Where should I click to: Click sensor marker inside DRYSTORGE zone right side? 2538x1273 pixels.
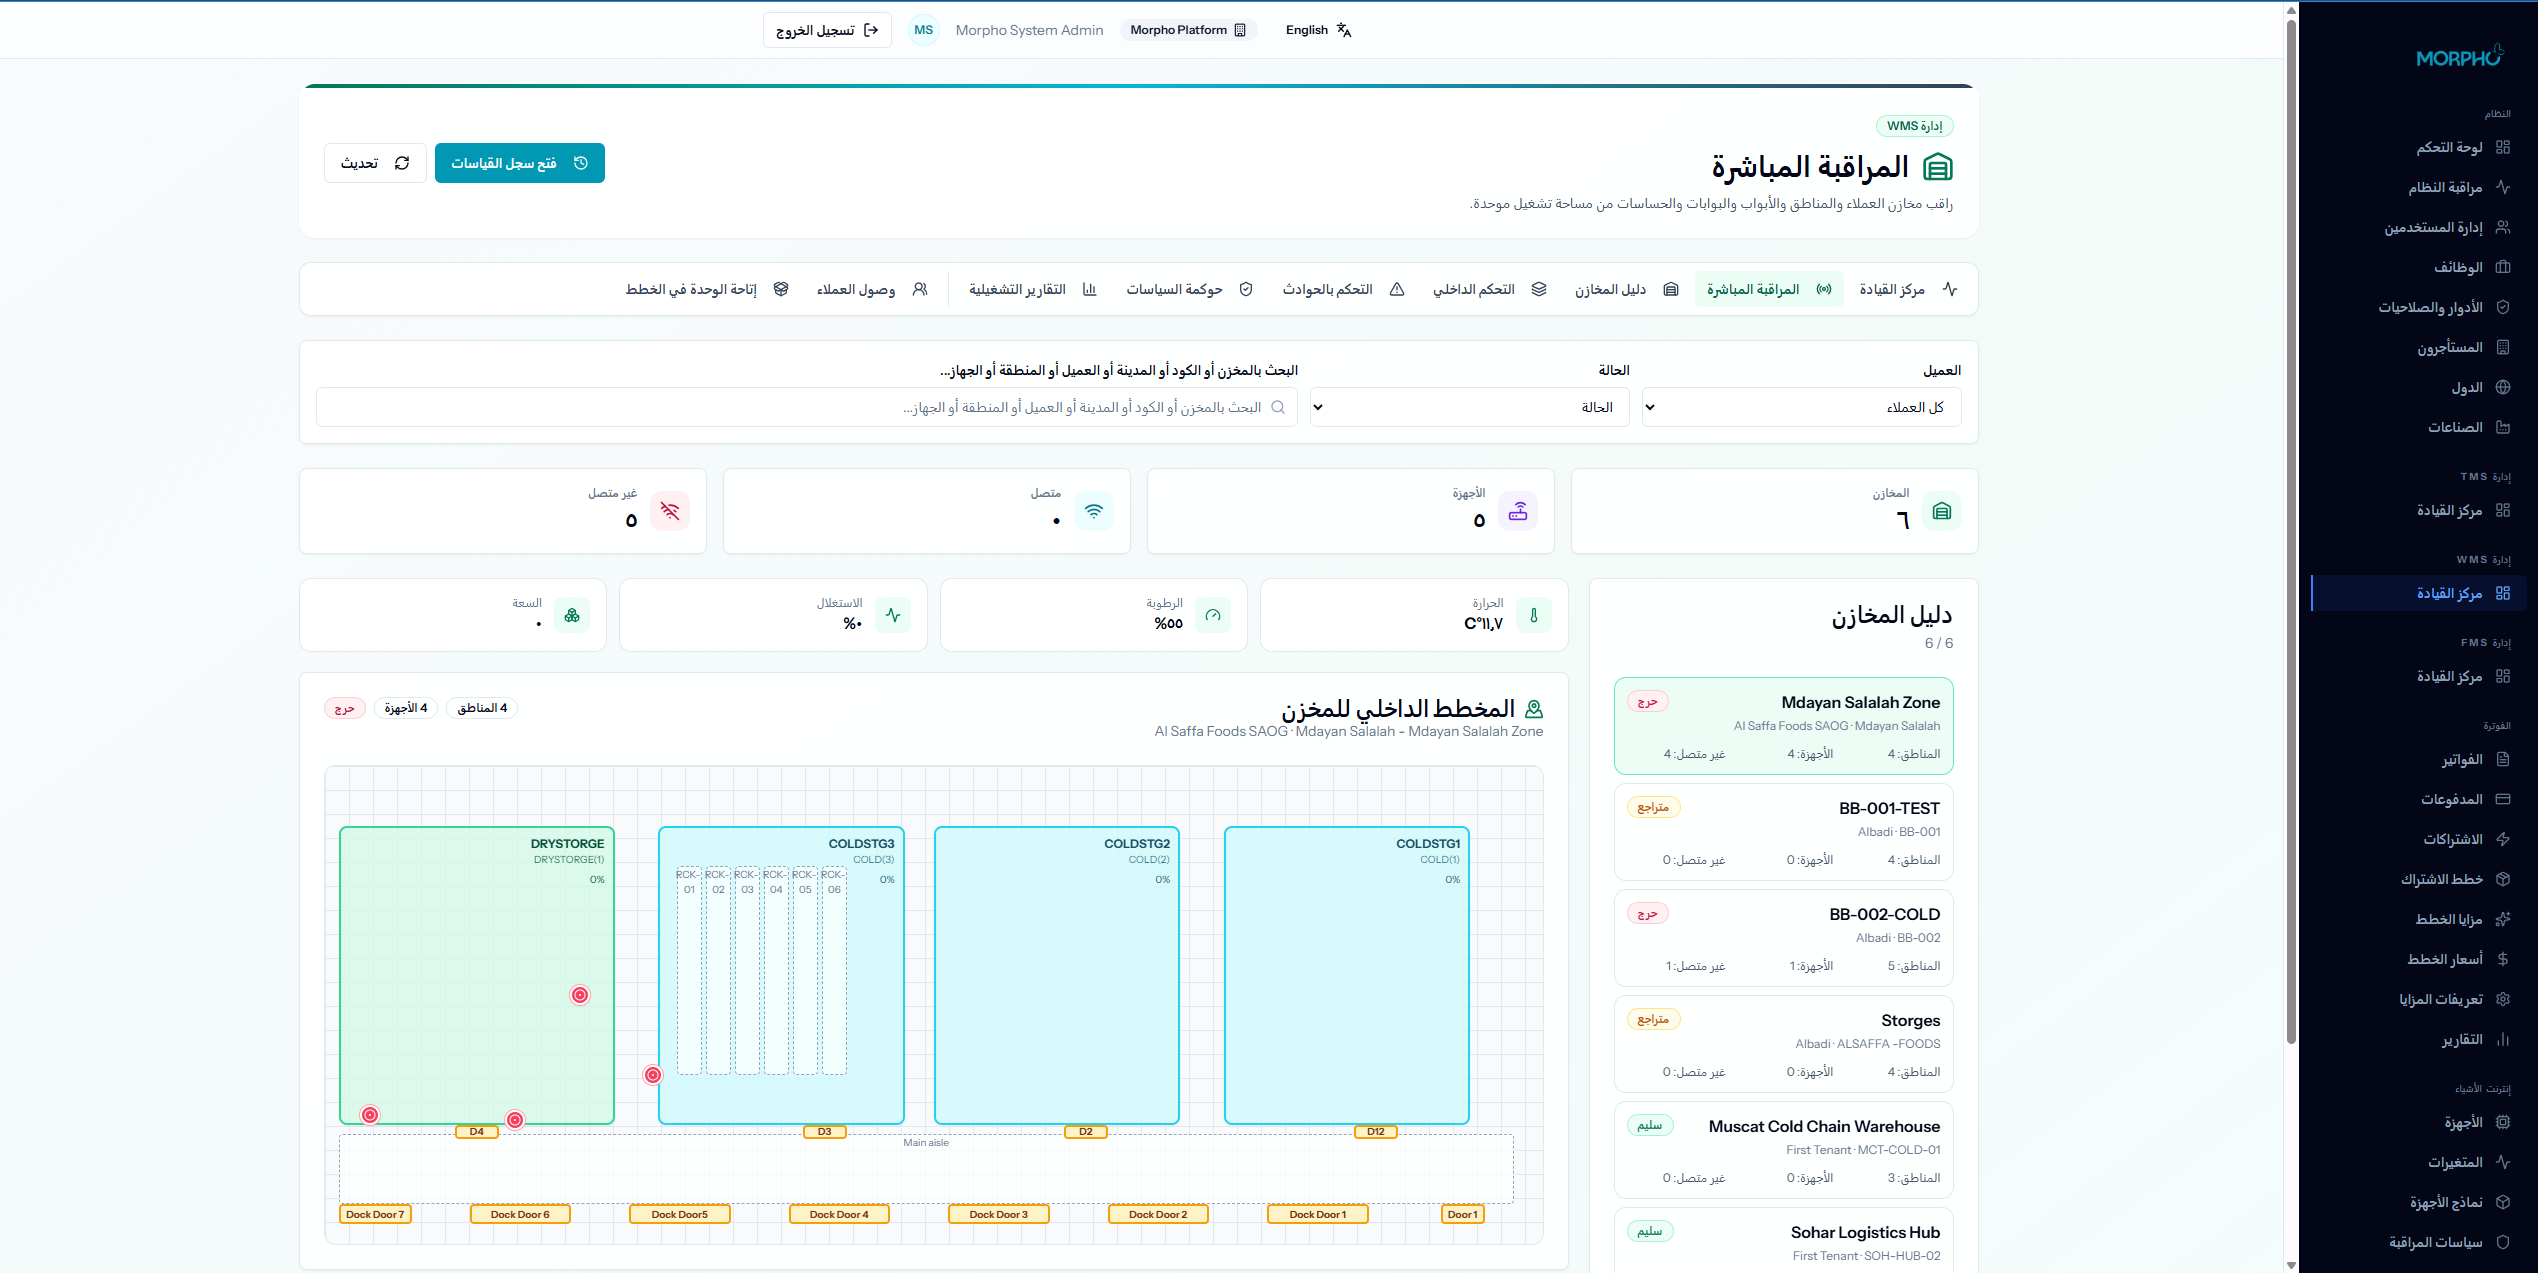tap(580, 995)
